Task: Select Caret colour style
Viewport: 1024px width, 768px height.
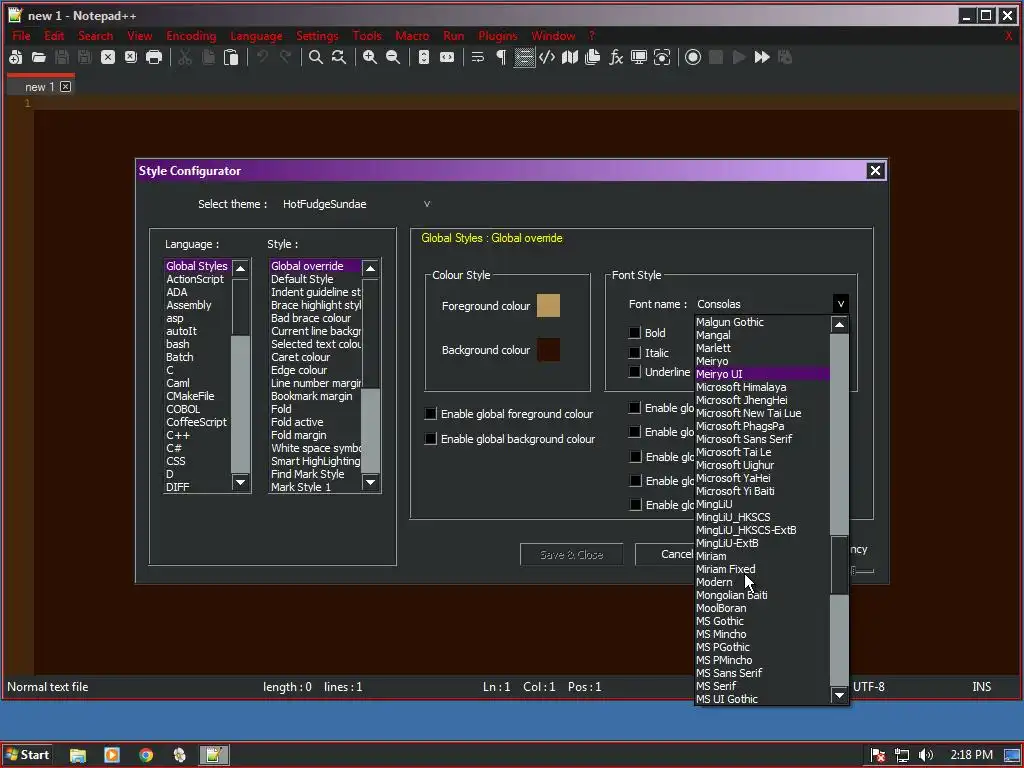Action: point(315,357)
